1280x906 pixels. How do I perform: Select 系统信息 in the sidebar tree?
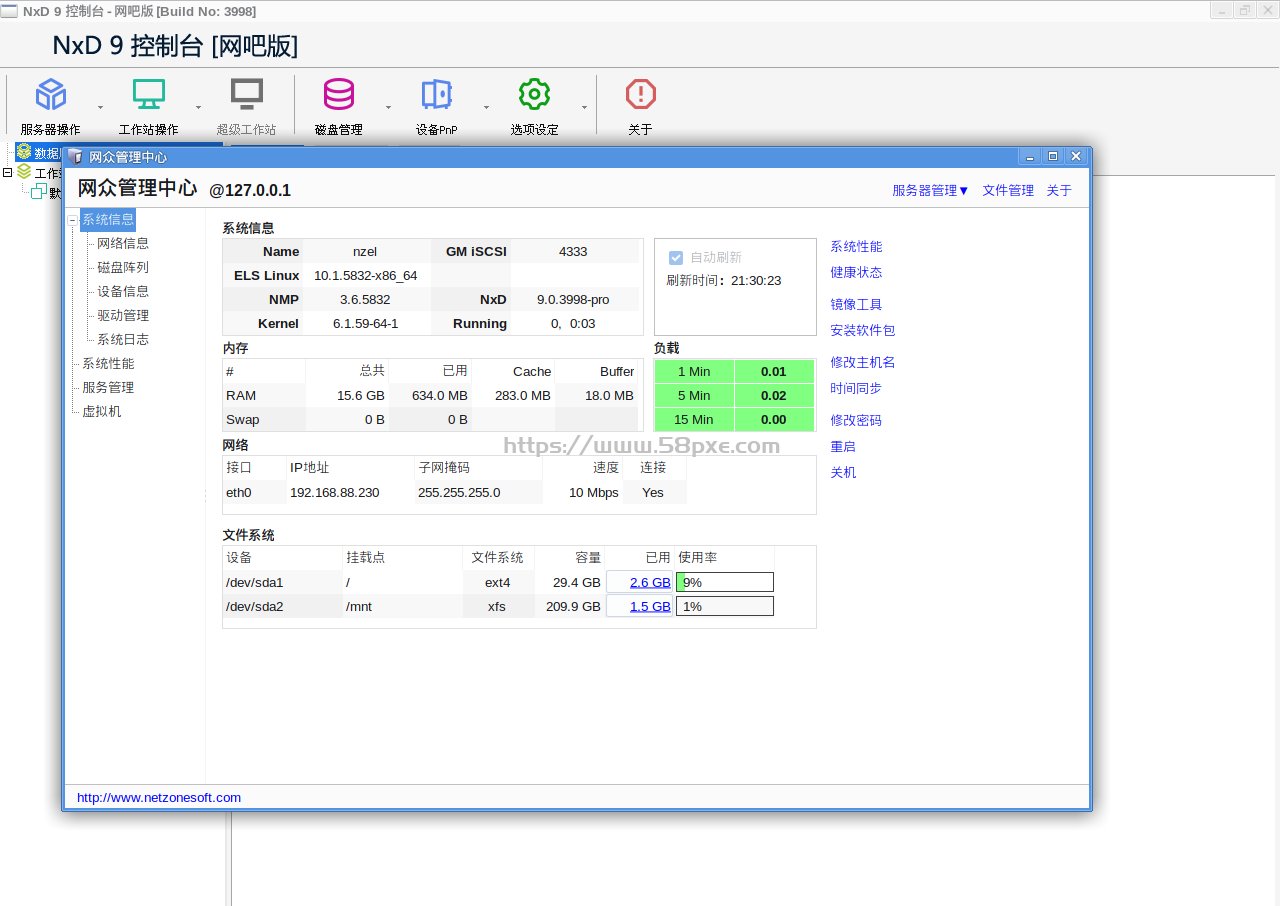(108, 220)
